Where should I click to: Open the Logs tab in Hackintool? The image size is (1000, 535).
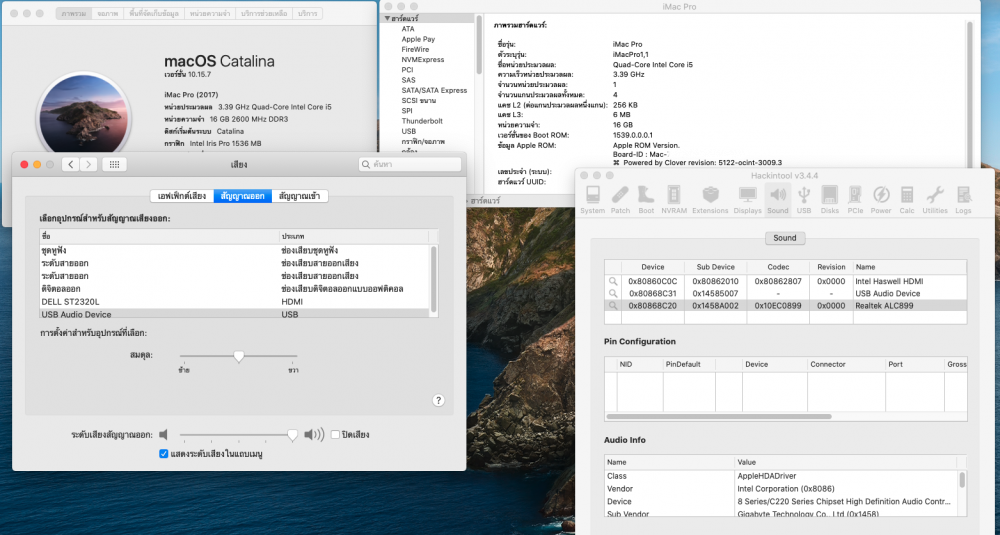963,200
